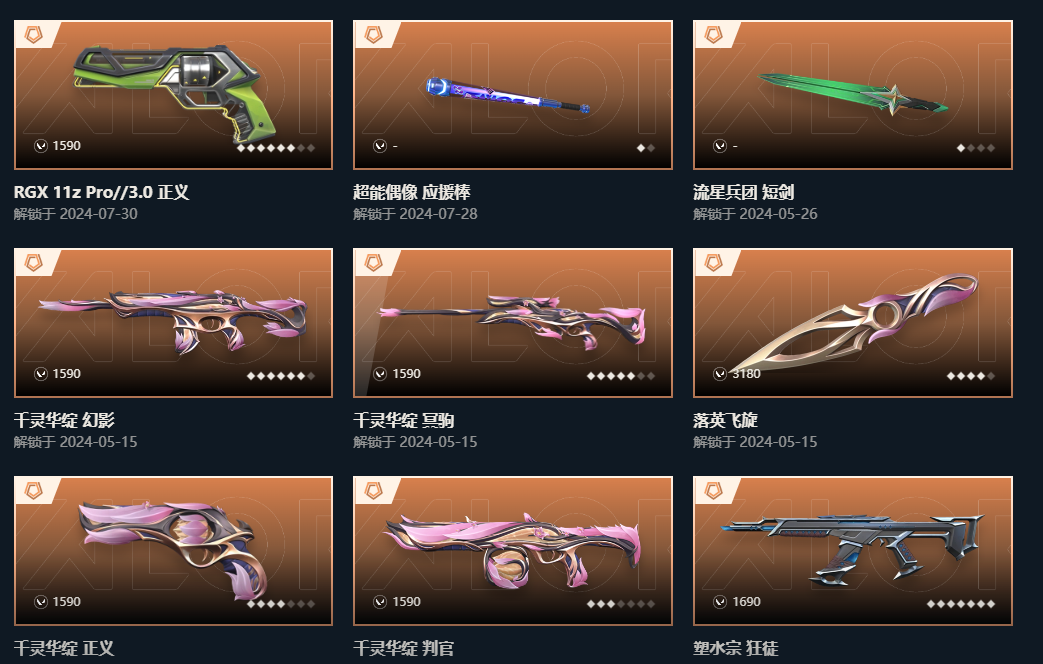Select the 塑水宗 狂徒 rifle thumbnail

(x=853, y=551)
